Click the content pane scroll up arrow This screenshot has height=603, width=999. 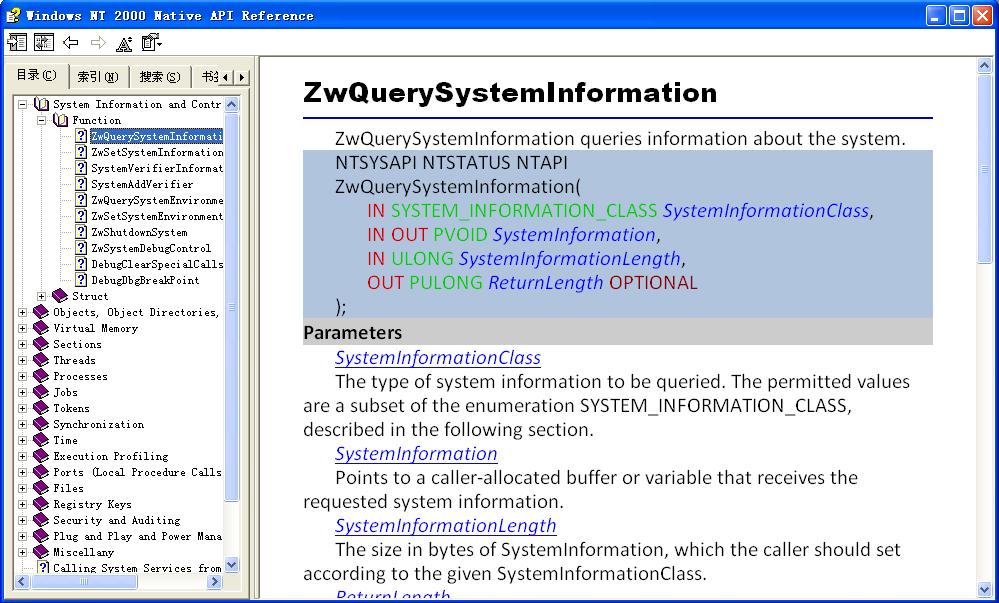[x=984, y=65]
